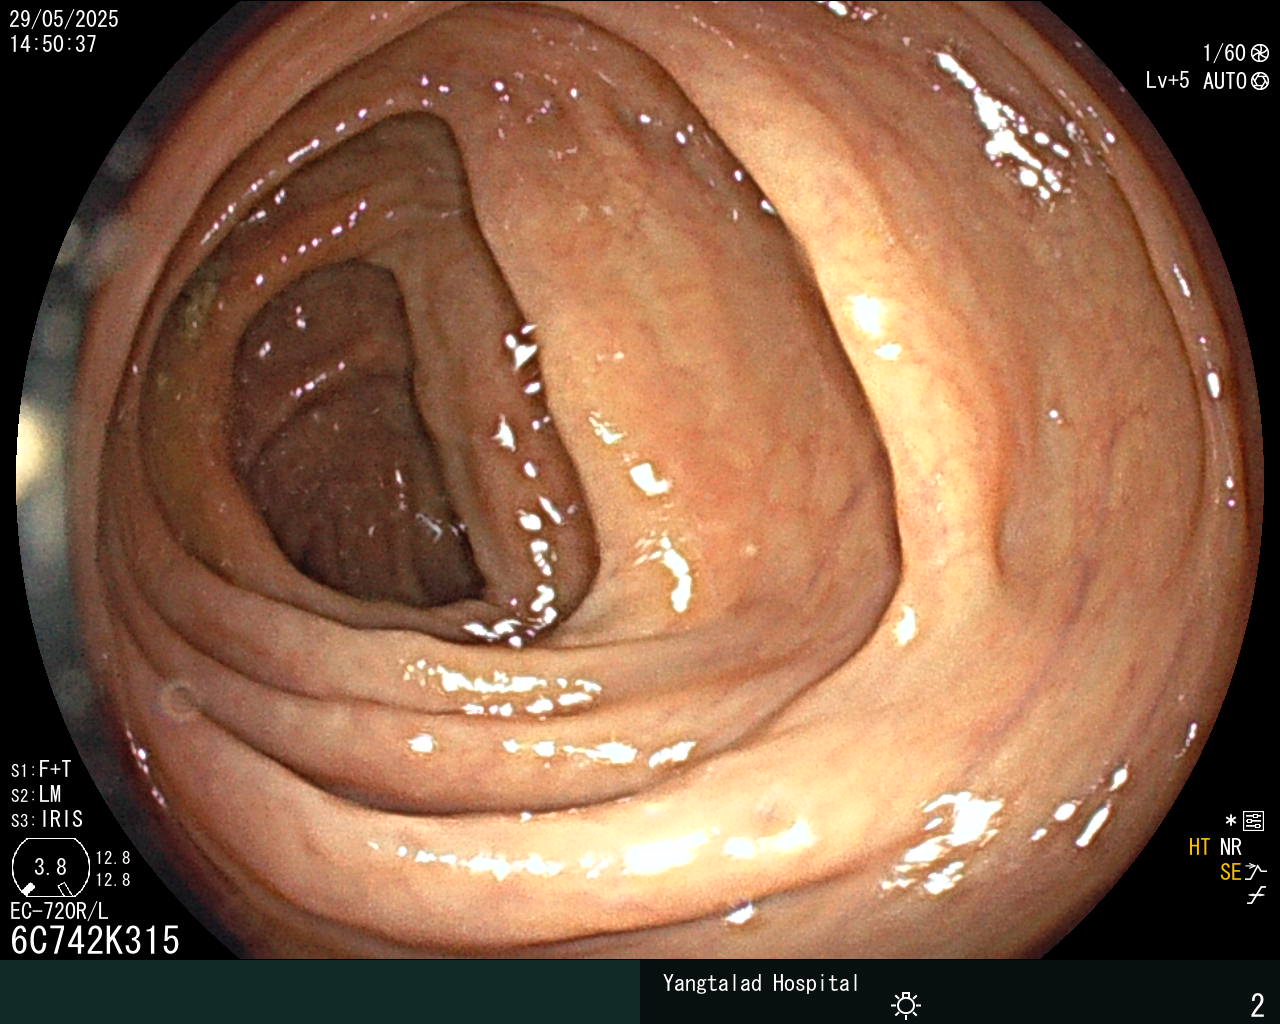Click the auto iris aperture icon
The height and width of the screenshot is (1024, 1280).
[1260, 81]
